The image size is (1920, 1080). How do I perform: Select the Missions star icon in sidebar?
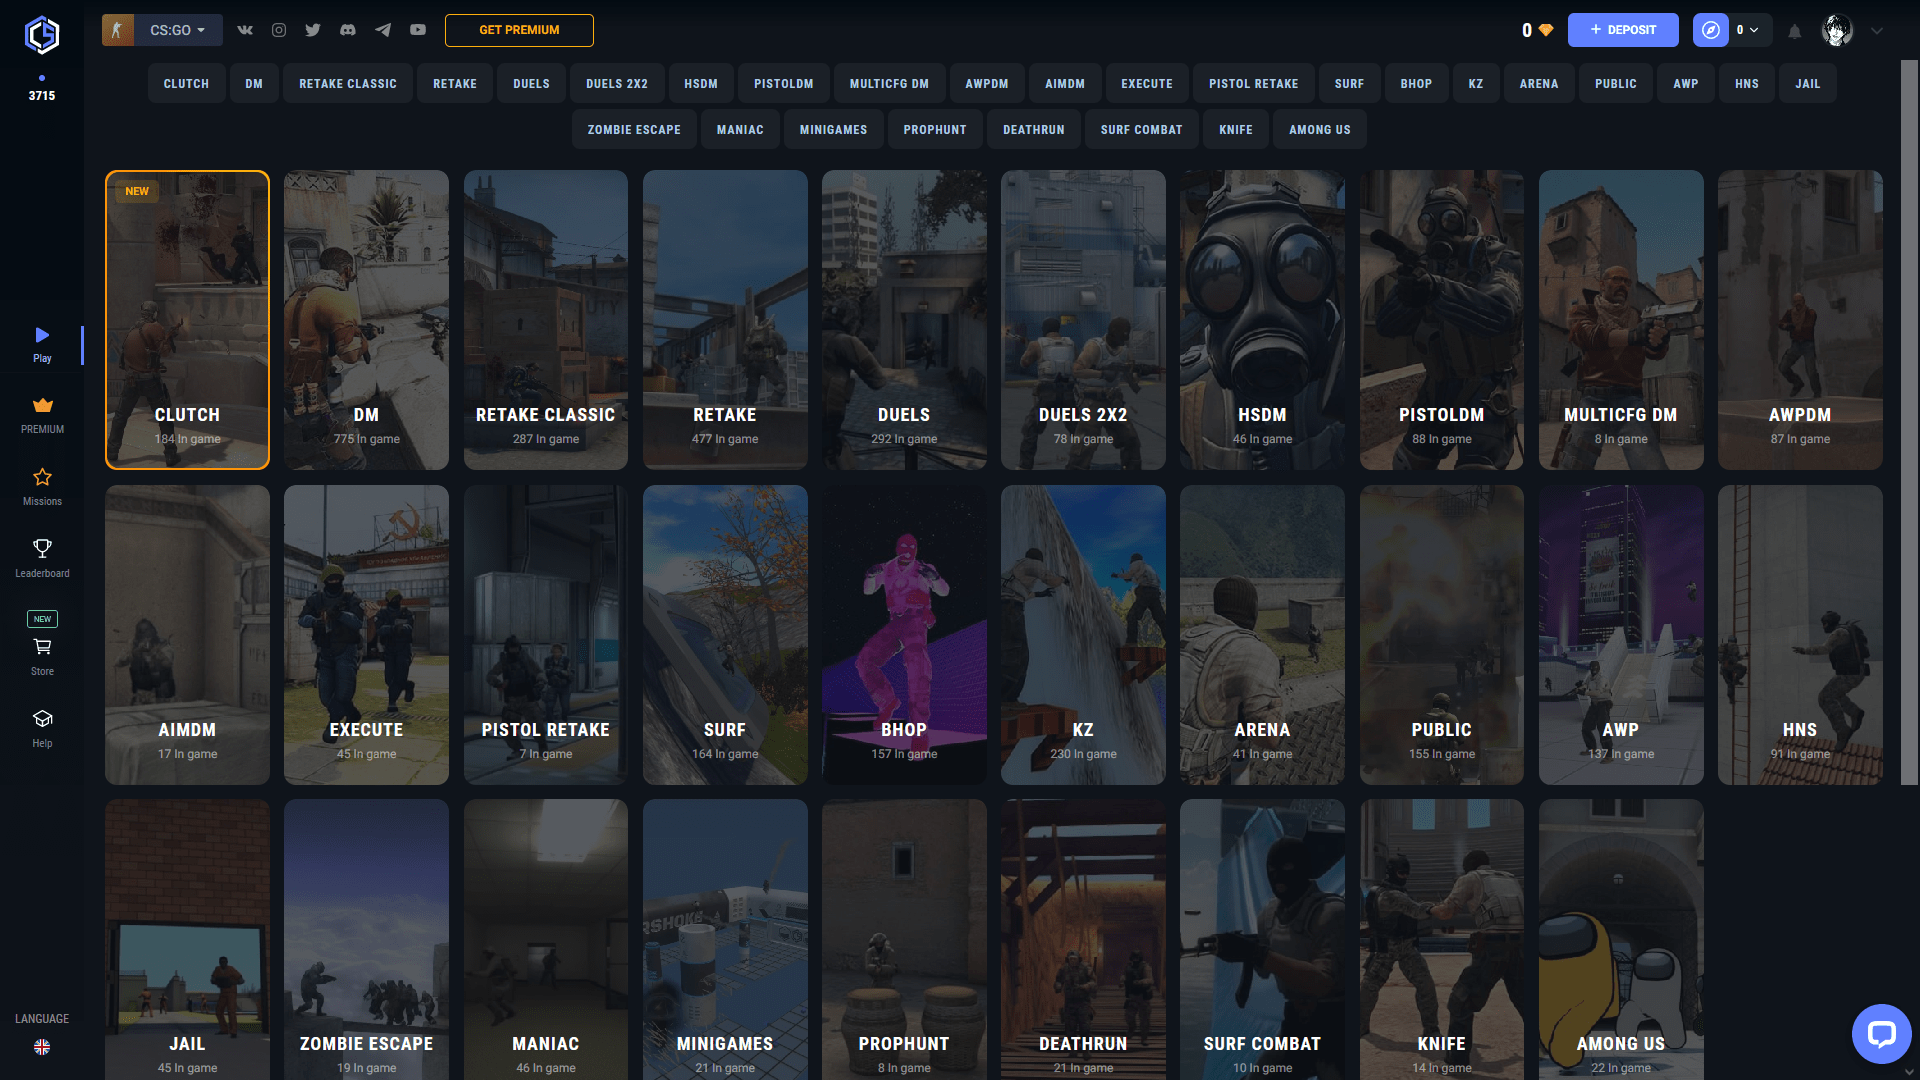(42, 479)
